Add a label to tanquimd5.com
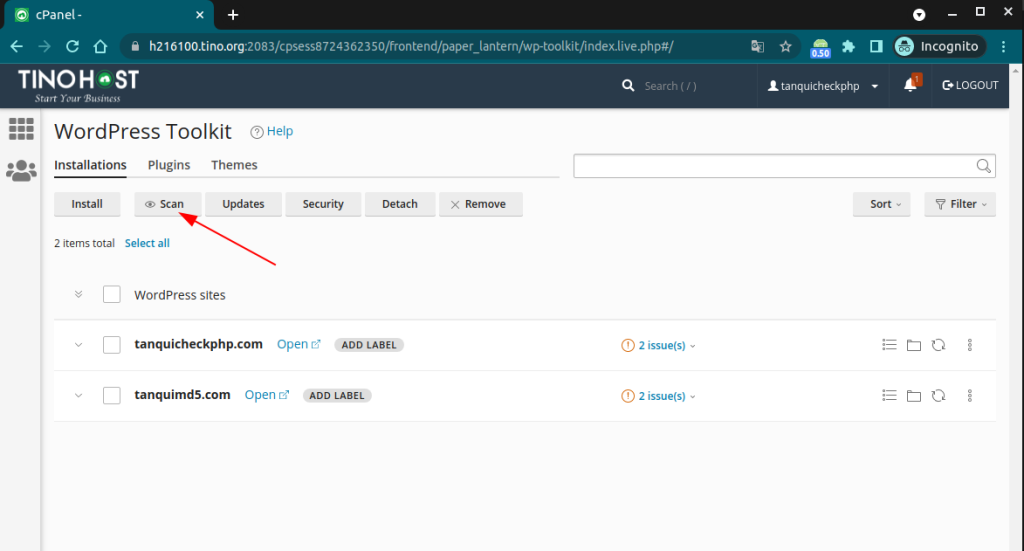Screen dimensions: 1024x551 click(x=337, y=396)
